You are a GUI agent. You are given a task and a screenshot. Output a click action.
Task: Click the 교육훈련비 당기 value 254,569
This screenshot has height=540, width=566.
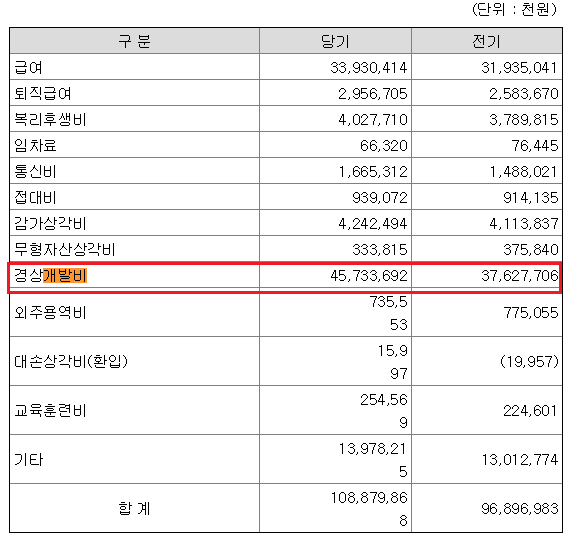coord(384,411)
